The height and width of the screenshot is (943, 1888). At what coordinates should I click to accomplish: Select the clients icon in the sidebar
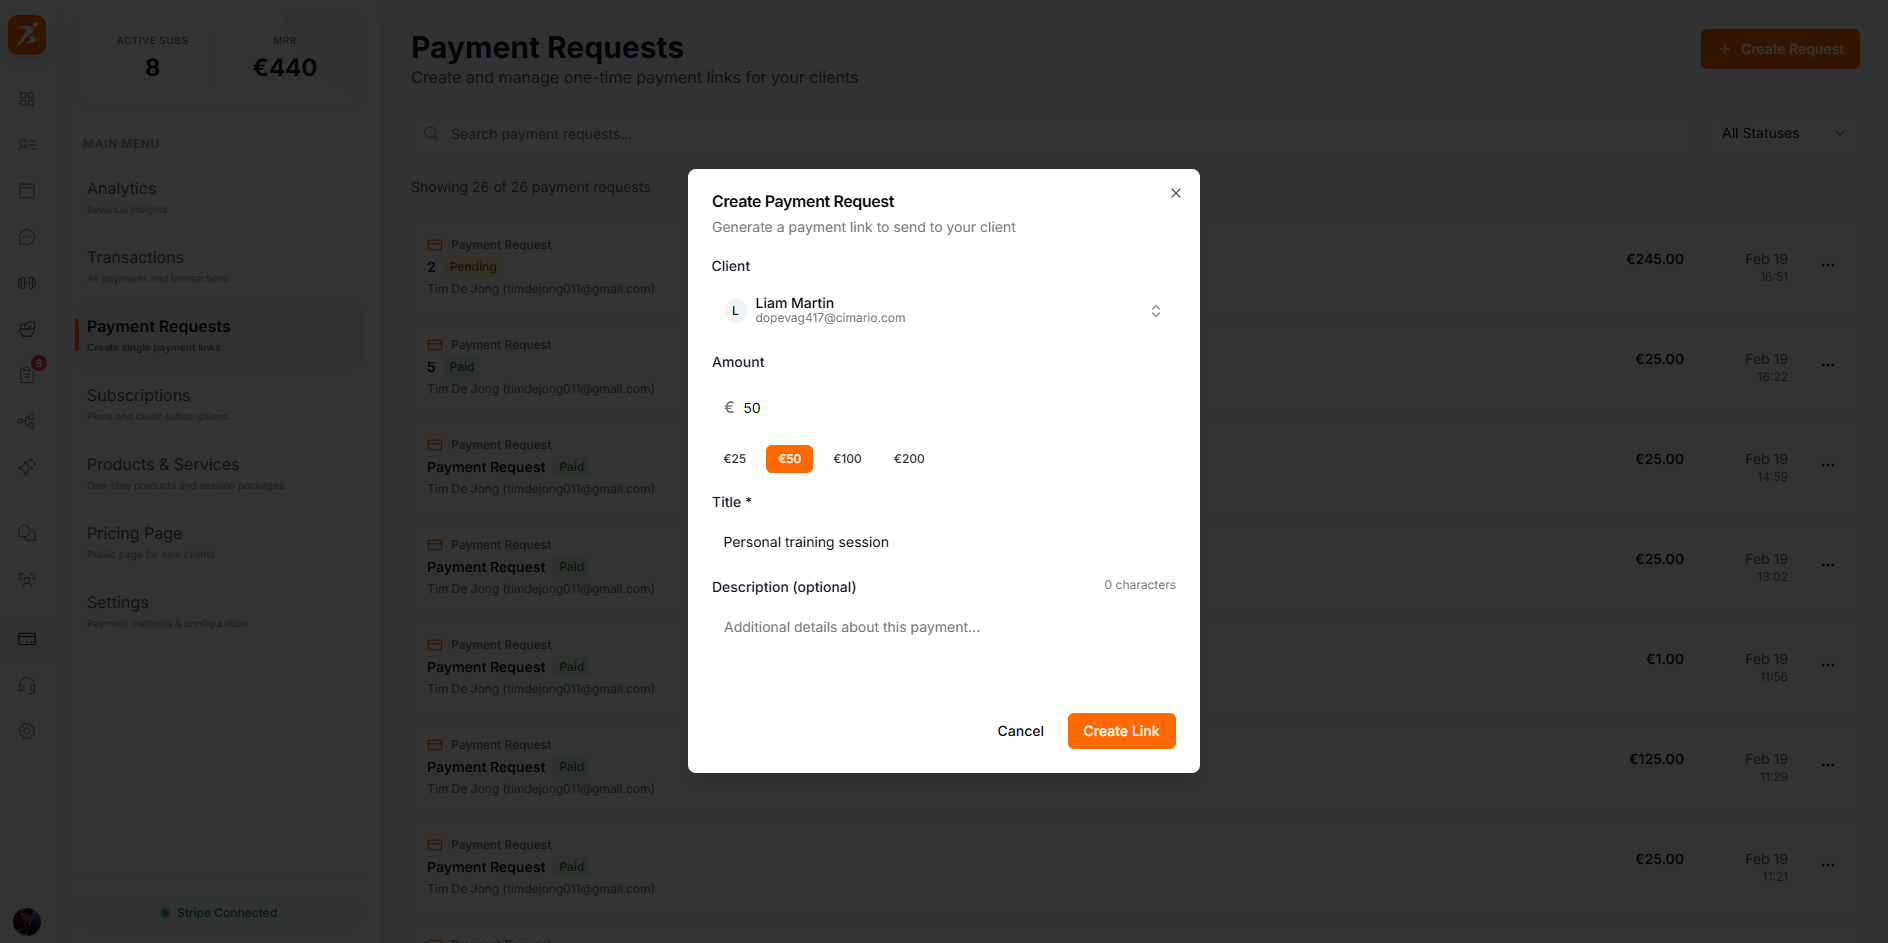[x=27, y=144]
